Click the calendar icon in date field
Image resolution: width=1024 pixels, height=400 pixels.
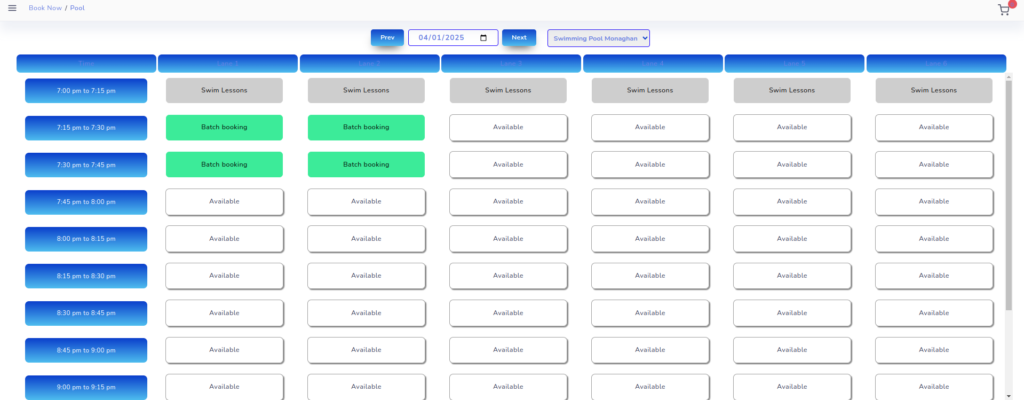click(484, 38)
